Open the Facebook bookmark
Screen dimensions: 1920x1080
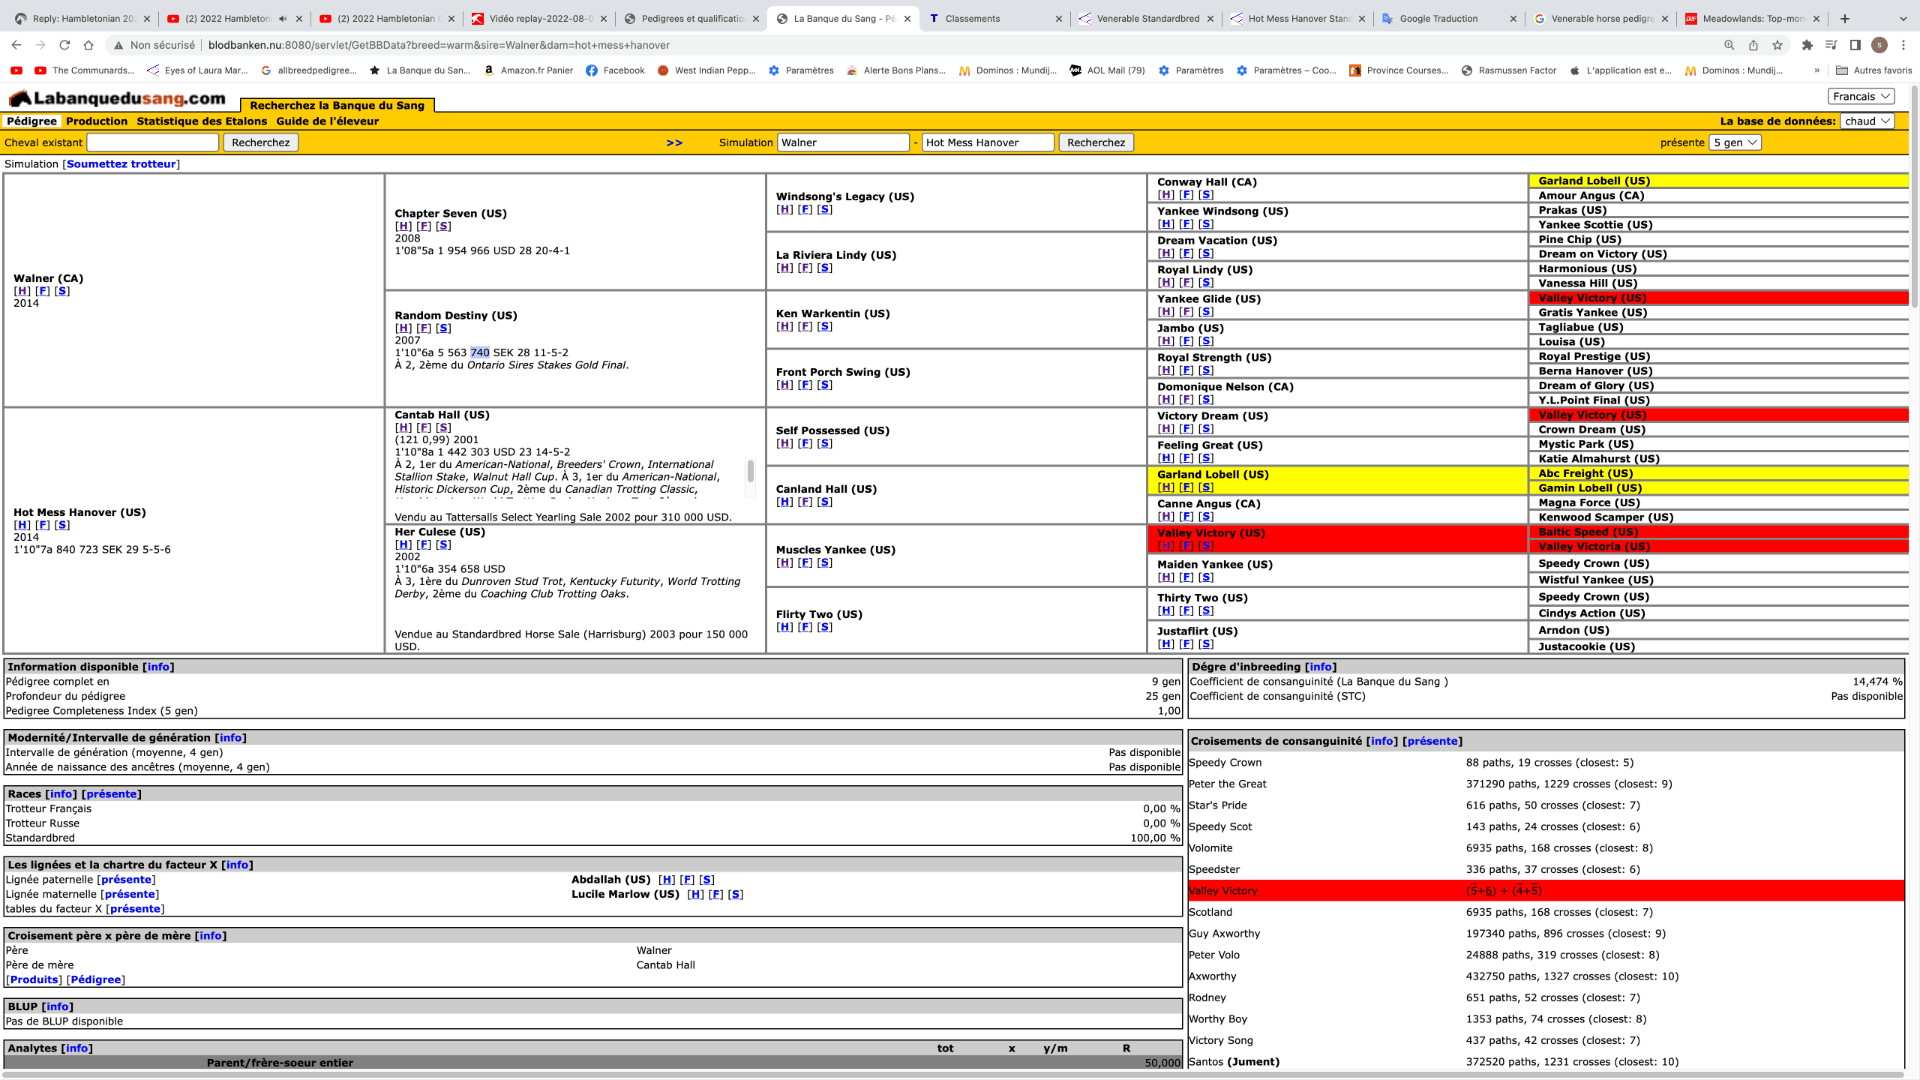coord(615,70)
